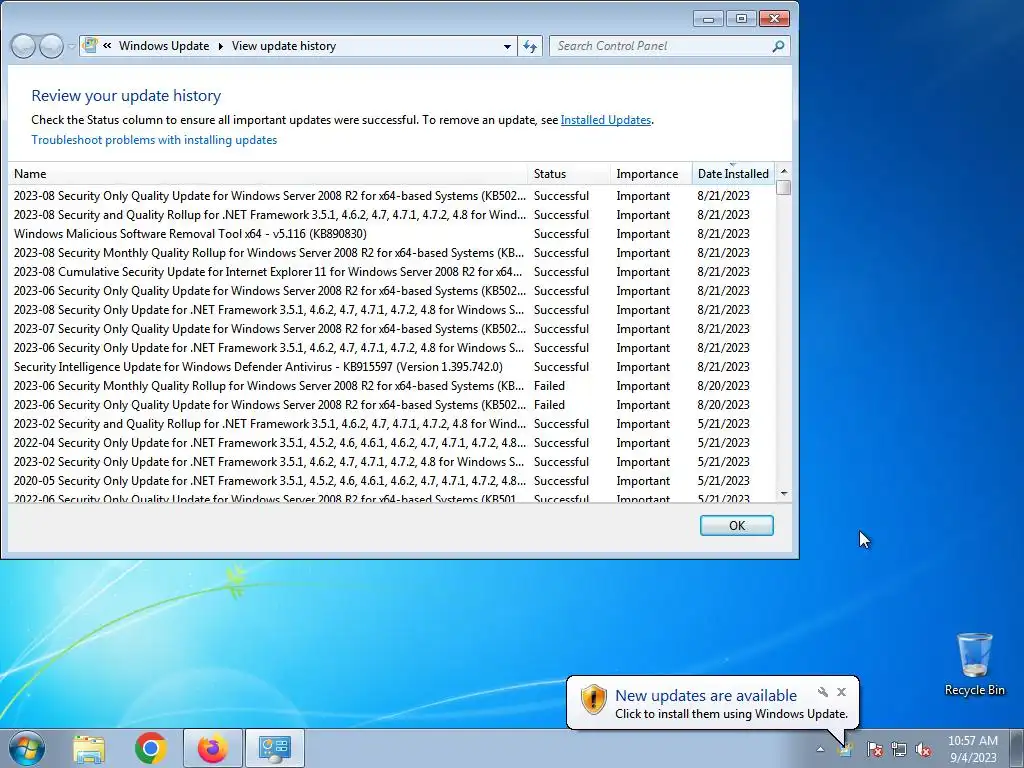This screenshot has height=768, width=1024.
Task: Open the recent pages dropdown arrow
Action: (71, 46)
